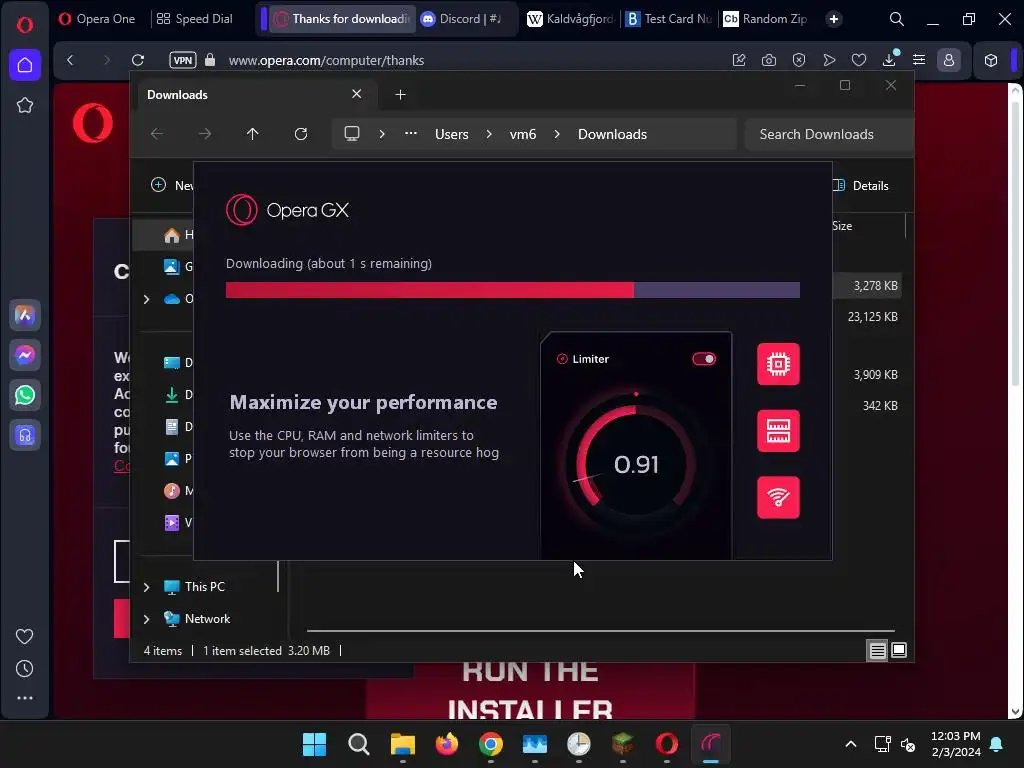Toggle the Details pane button
The image size is (1024, 768).
(x=861, y=185)
